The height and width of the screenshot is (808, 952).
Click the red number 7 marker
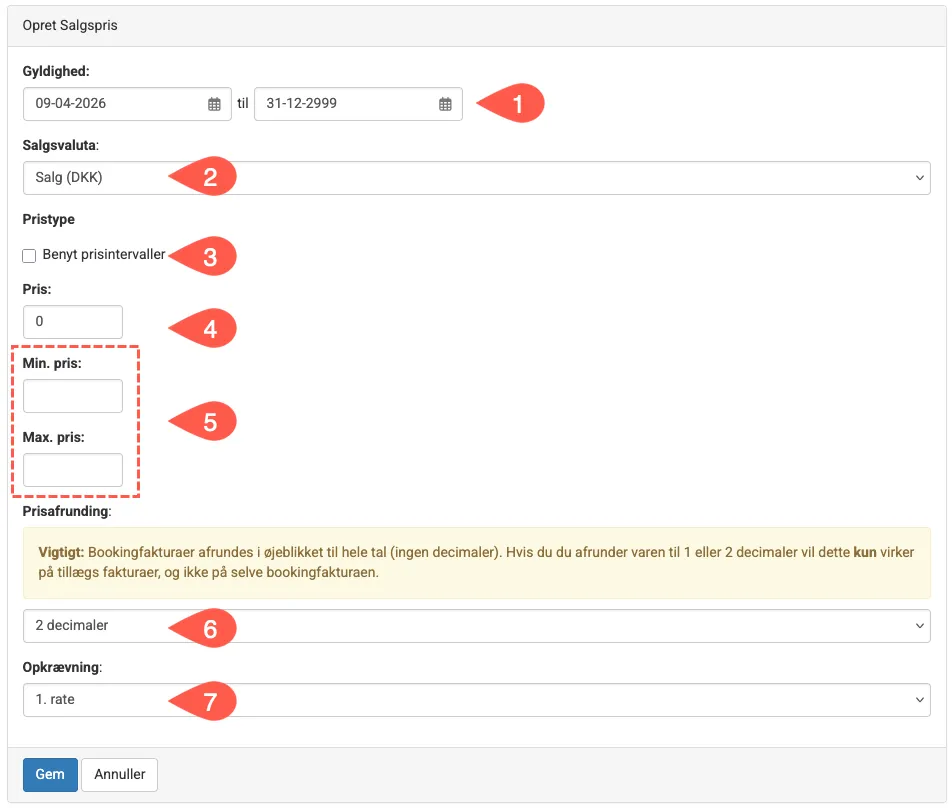point(207,701)
